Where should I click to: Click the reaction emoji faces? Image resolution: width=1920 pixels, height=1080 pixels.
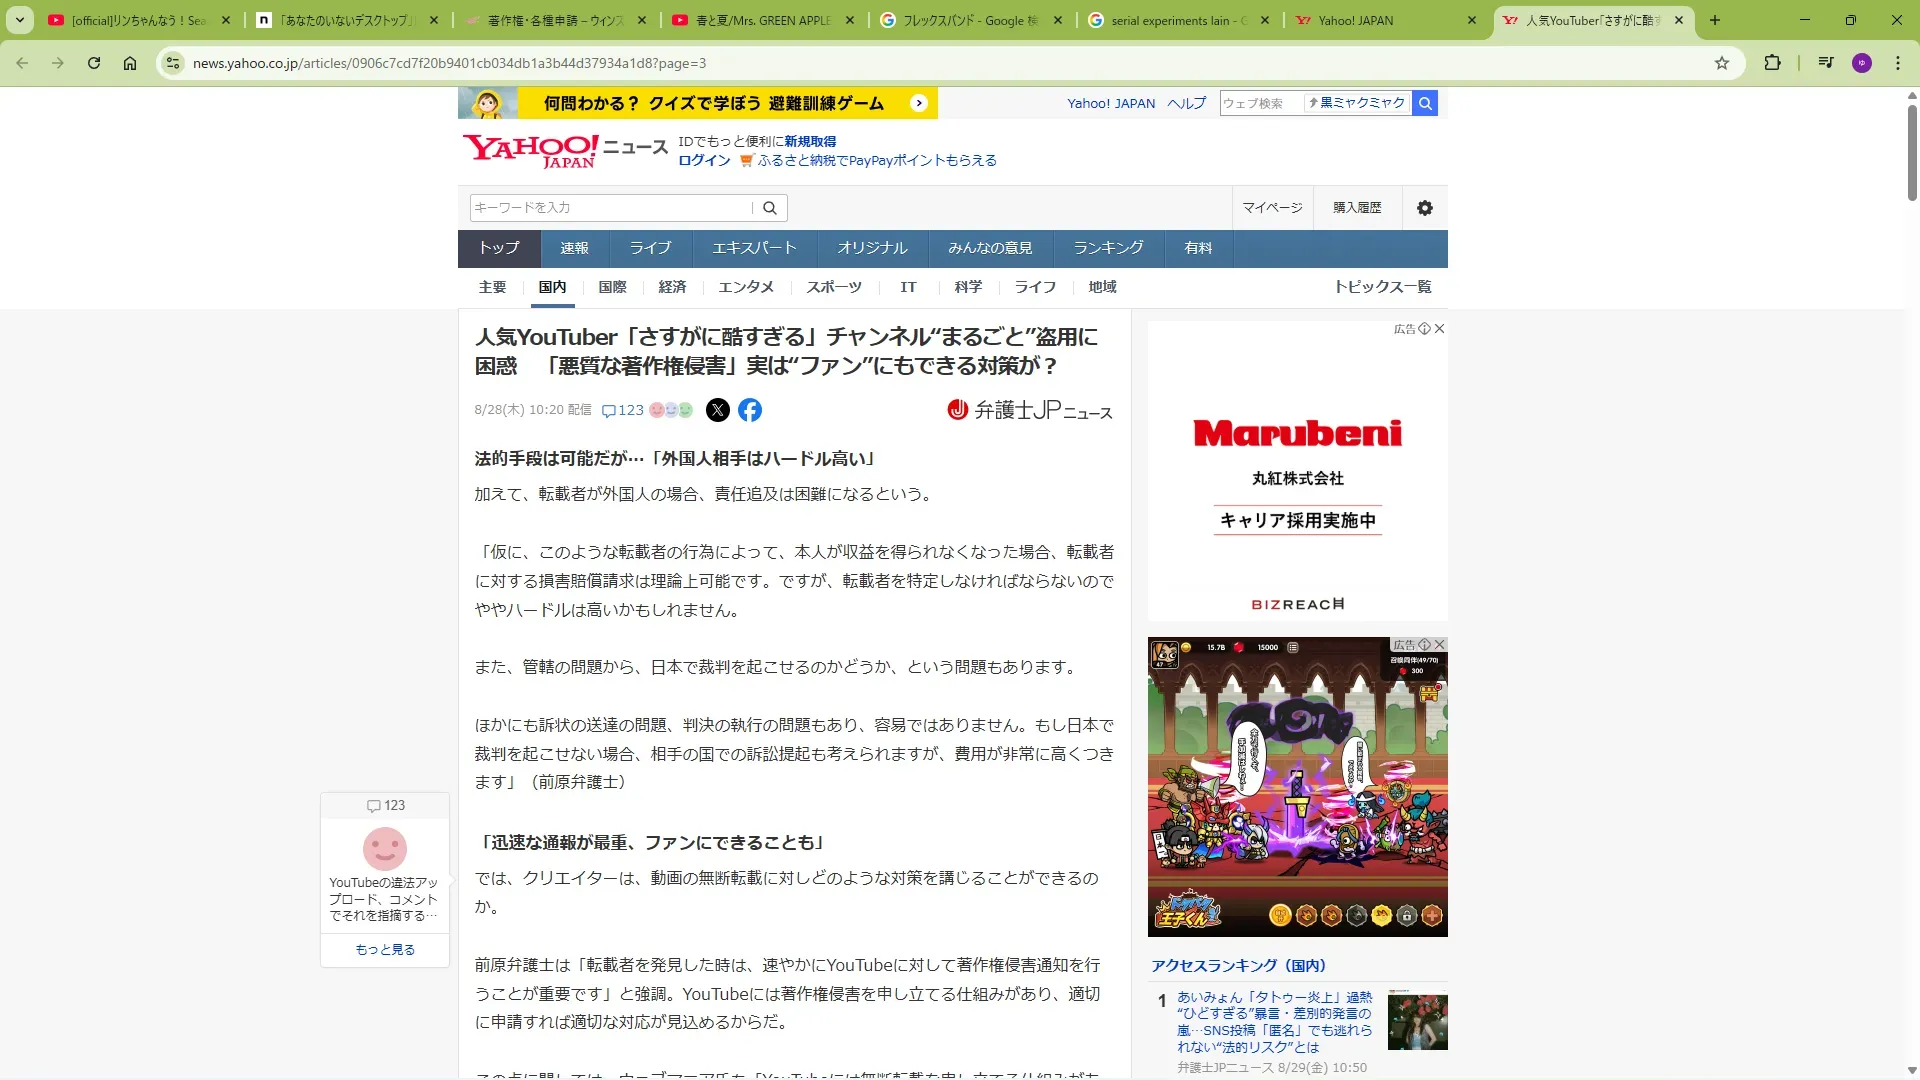[671, 410]
